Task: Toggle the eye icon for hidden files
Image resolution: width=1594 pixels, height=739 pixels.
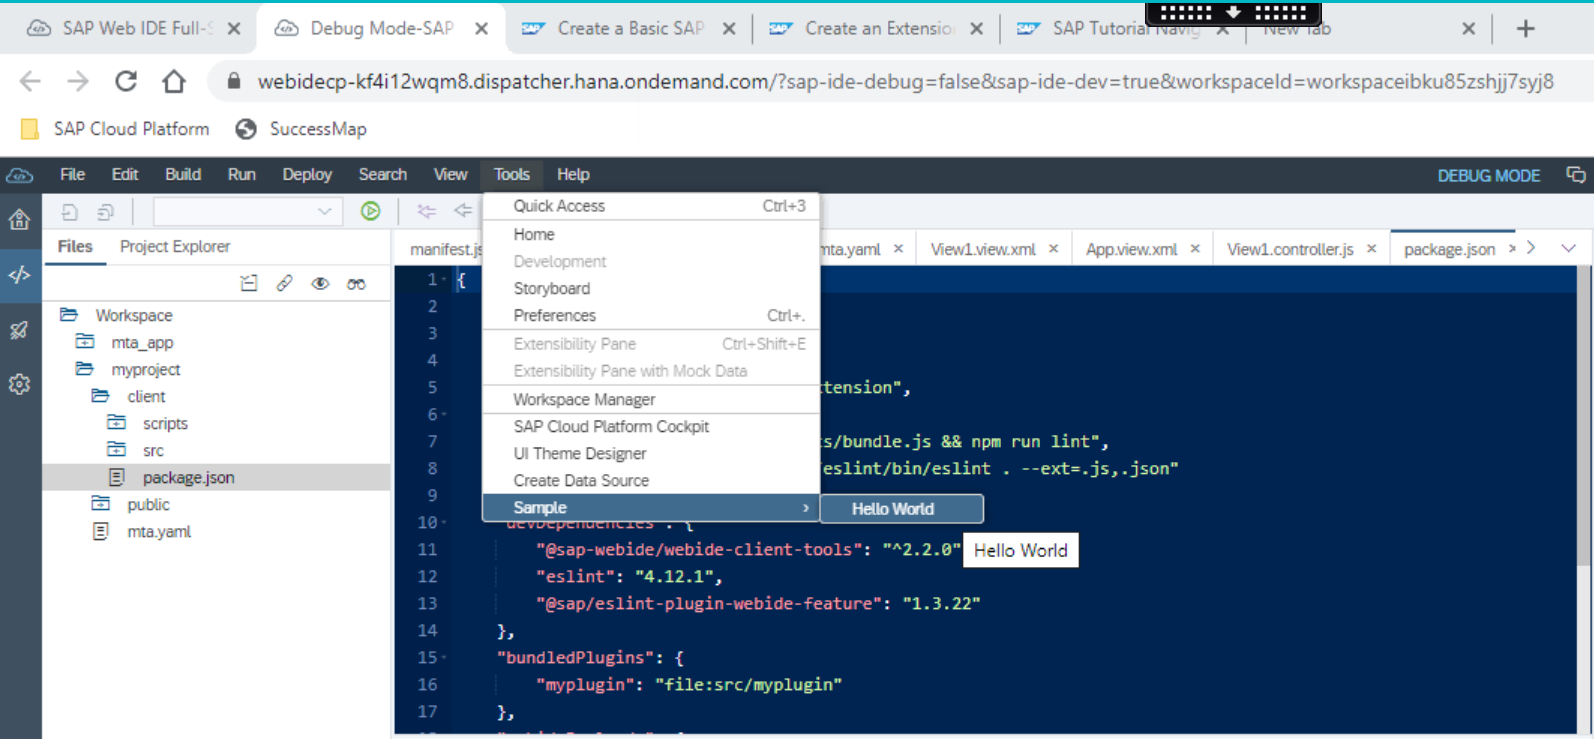Action: (320, 284)
